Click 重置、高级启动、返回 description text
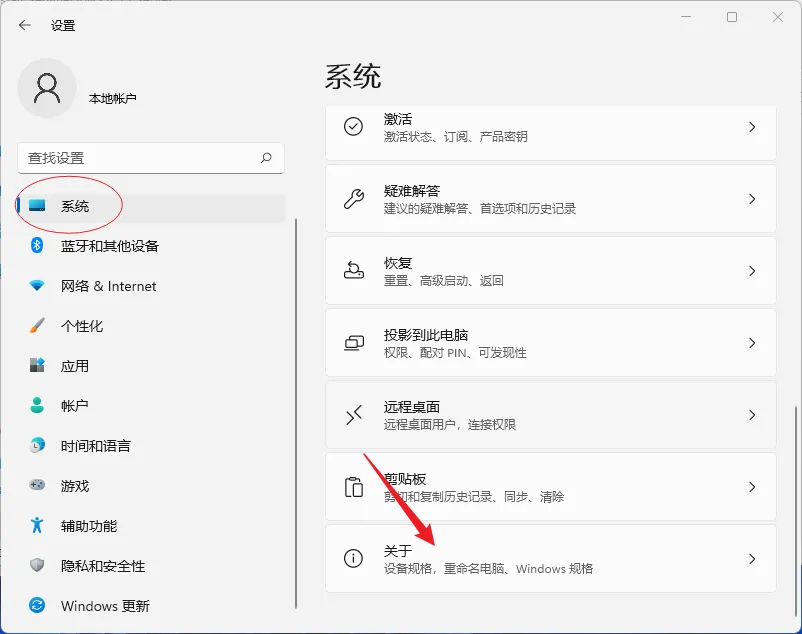The image size is (802, 634). click(443, 281)
